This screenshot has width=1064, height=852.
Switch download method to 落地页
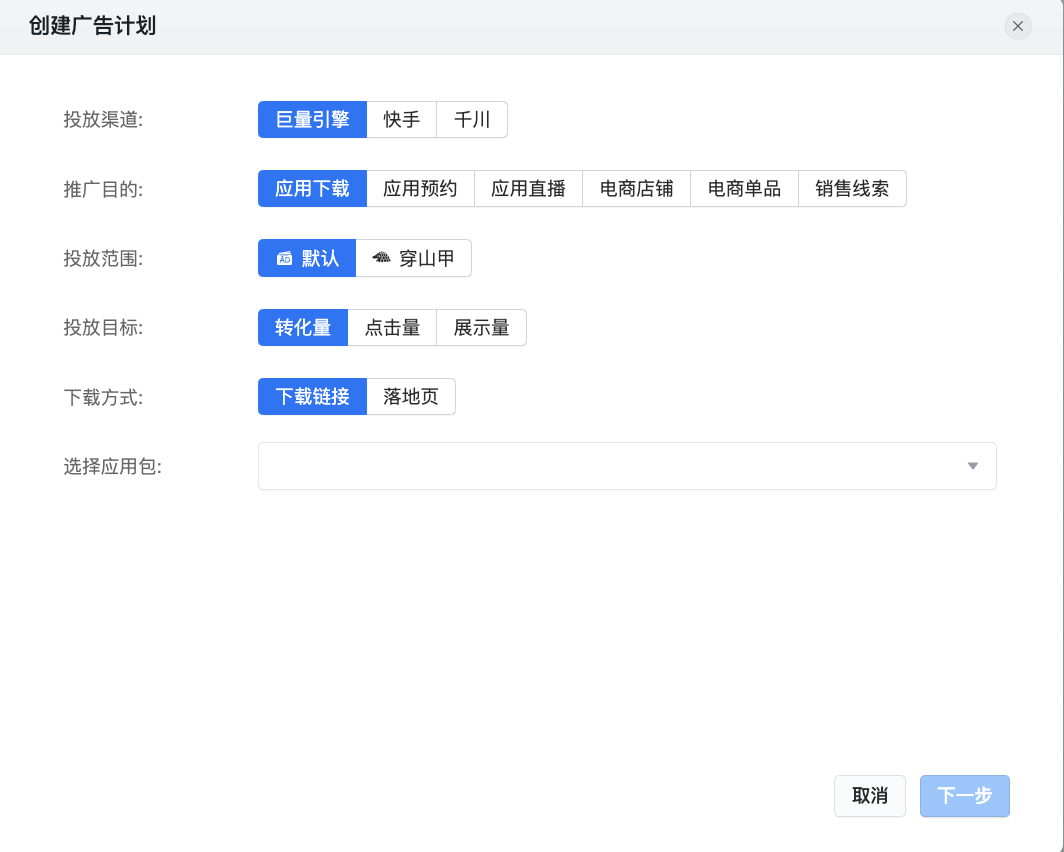tap(411, 397)
